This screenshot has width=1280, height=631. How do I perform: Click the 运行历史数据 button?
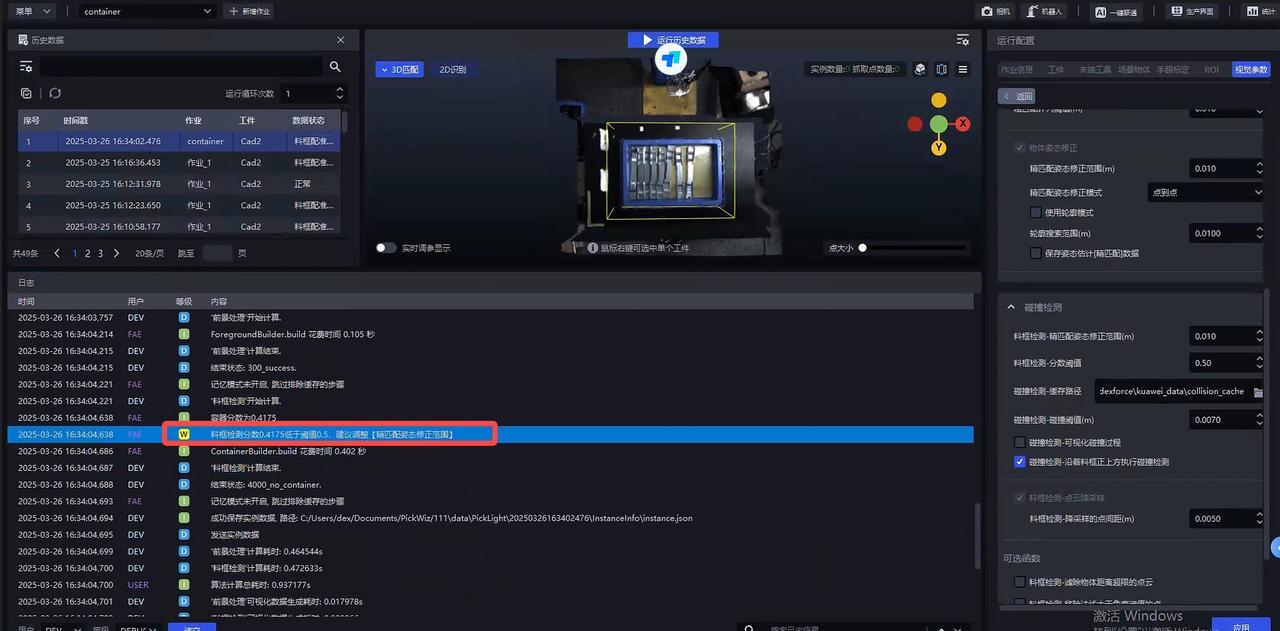[x=673, y=40]
